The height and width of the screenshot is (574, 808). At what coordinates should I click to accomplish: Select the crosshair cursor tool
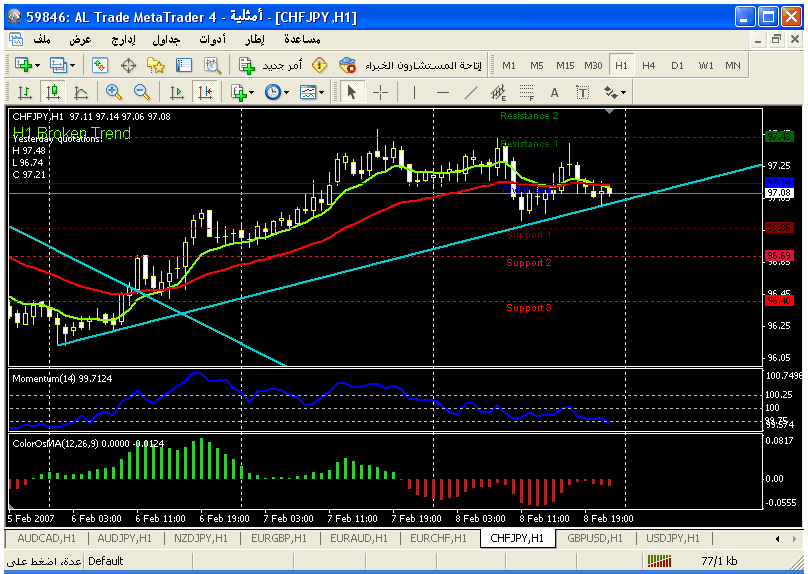click(381, 92)
